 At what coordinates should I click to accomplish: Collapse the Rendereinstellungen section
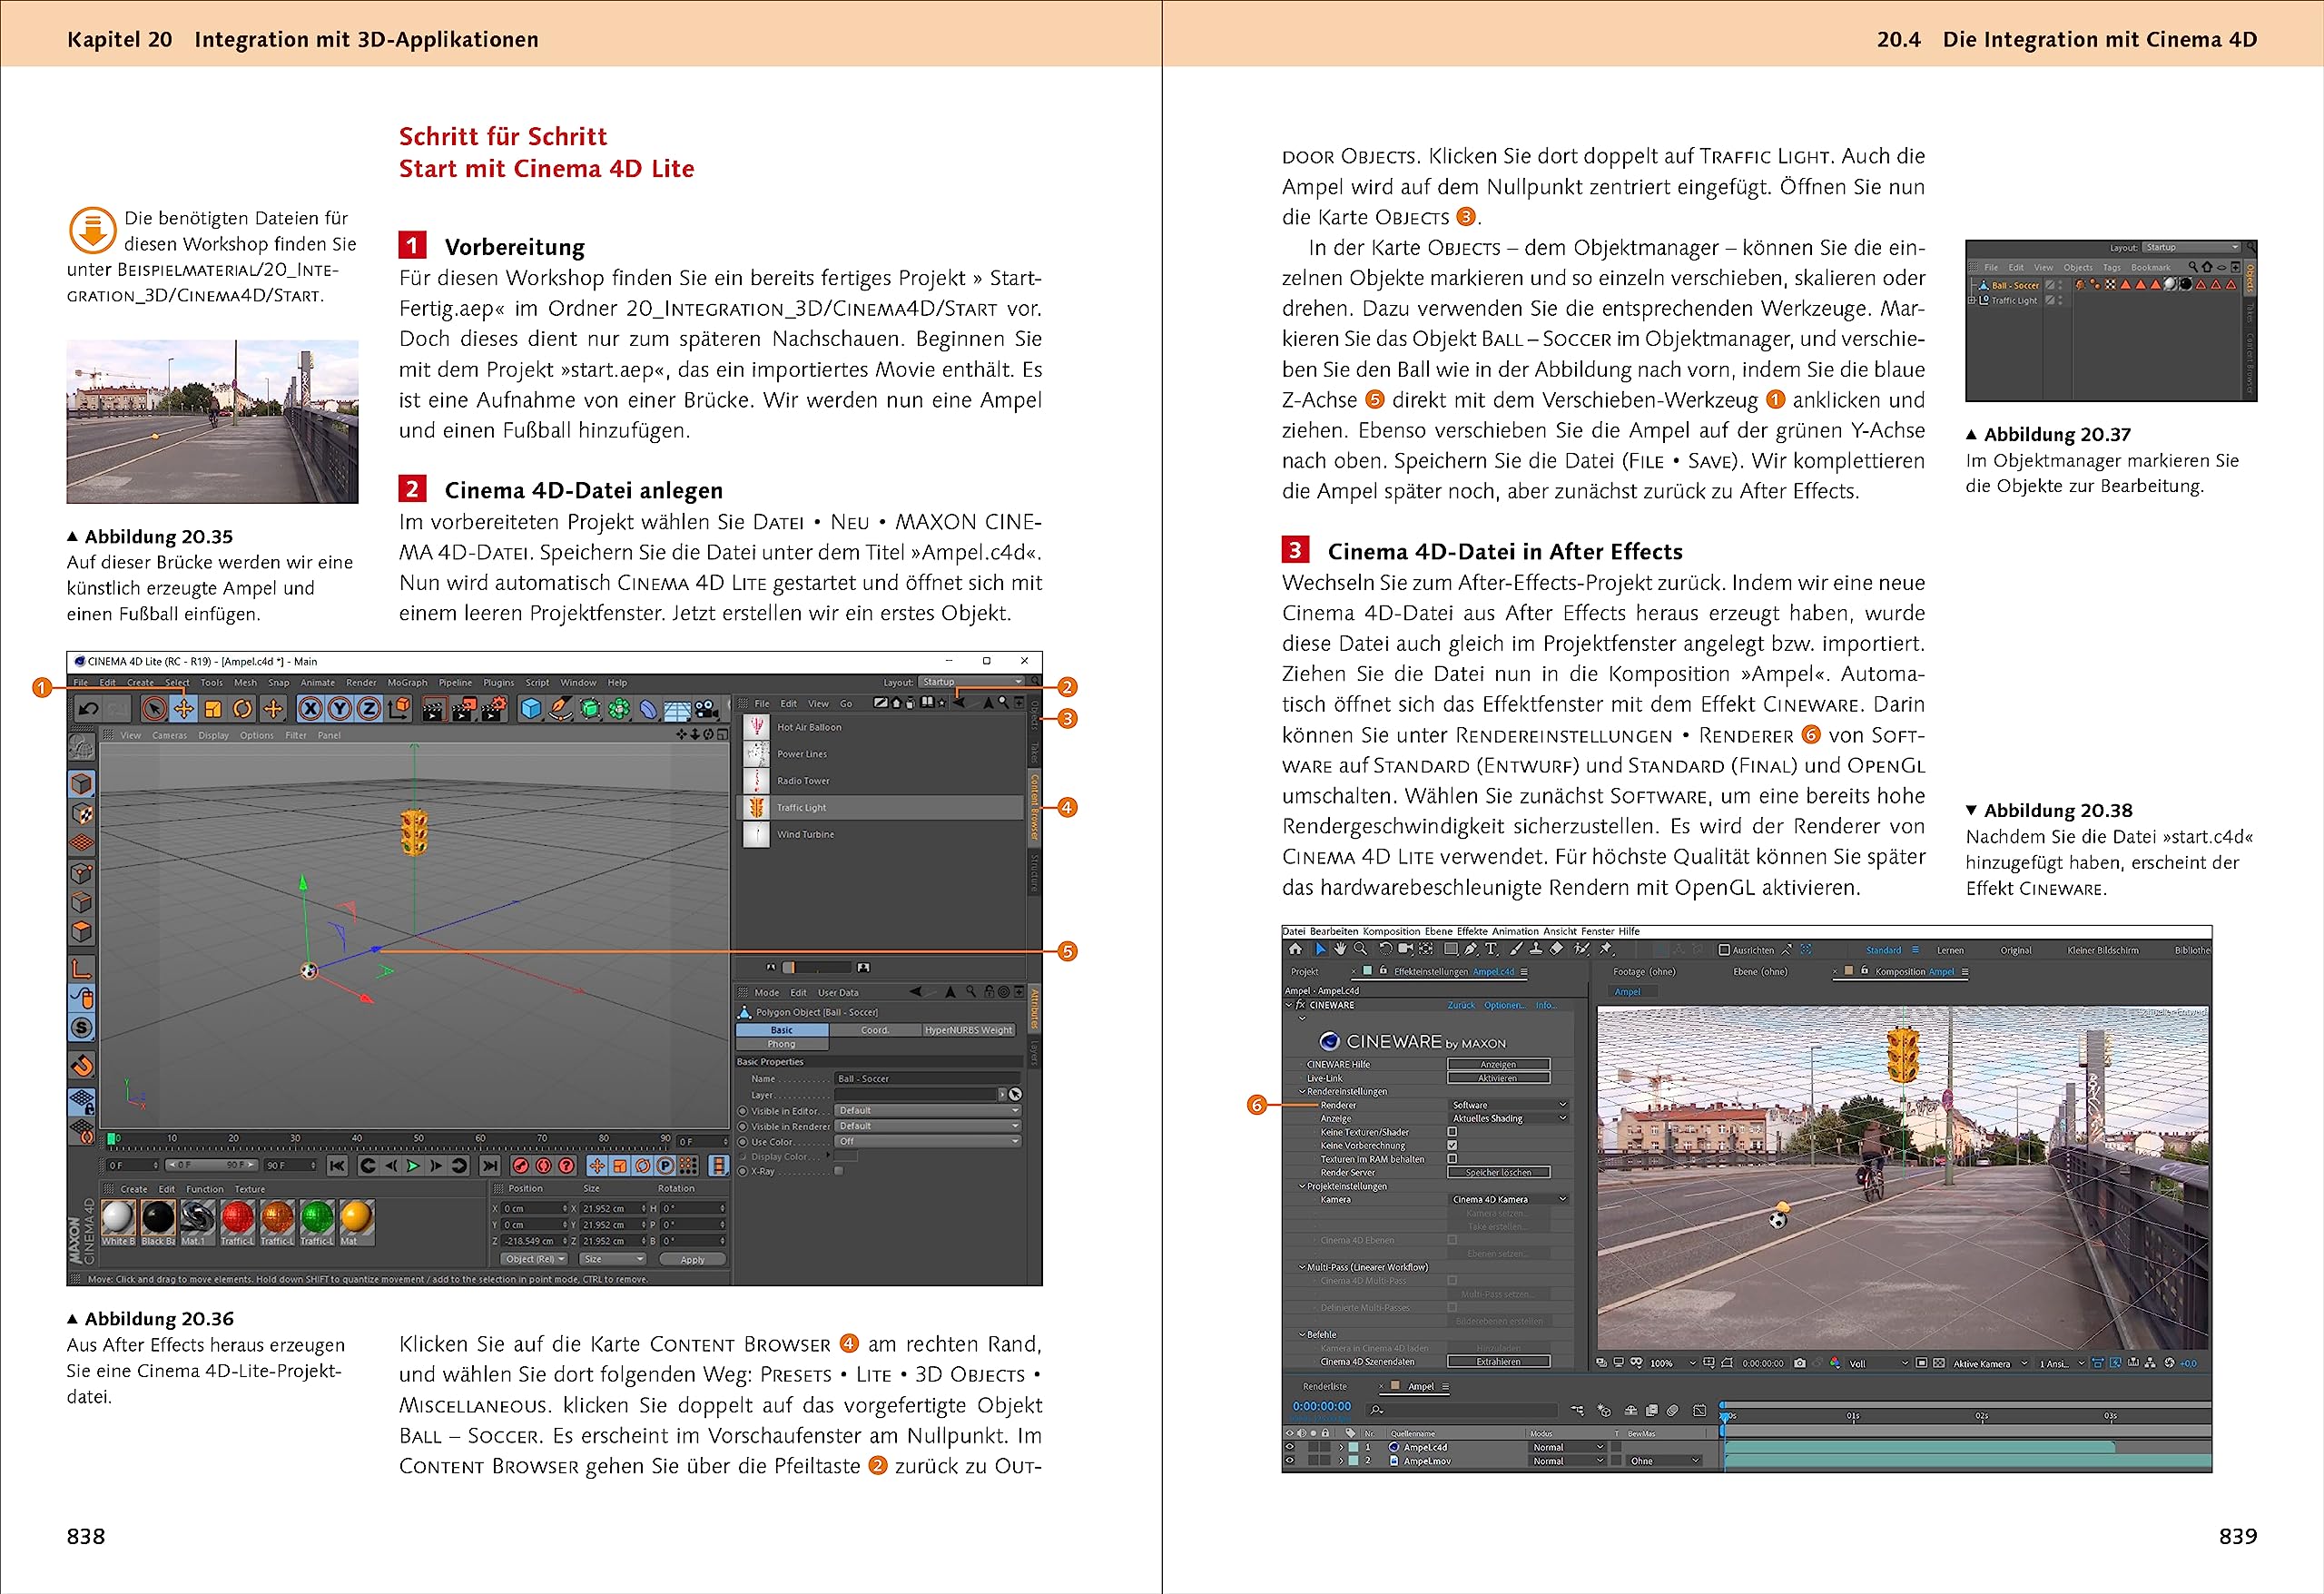click(x=1302, y=1092)
